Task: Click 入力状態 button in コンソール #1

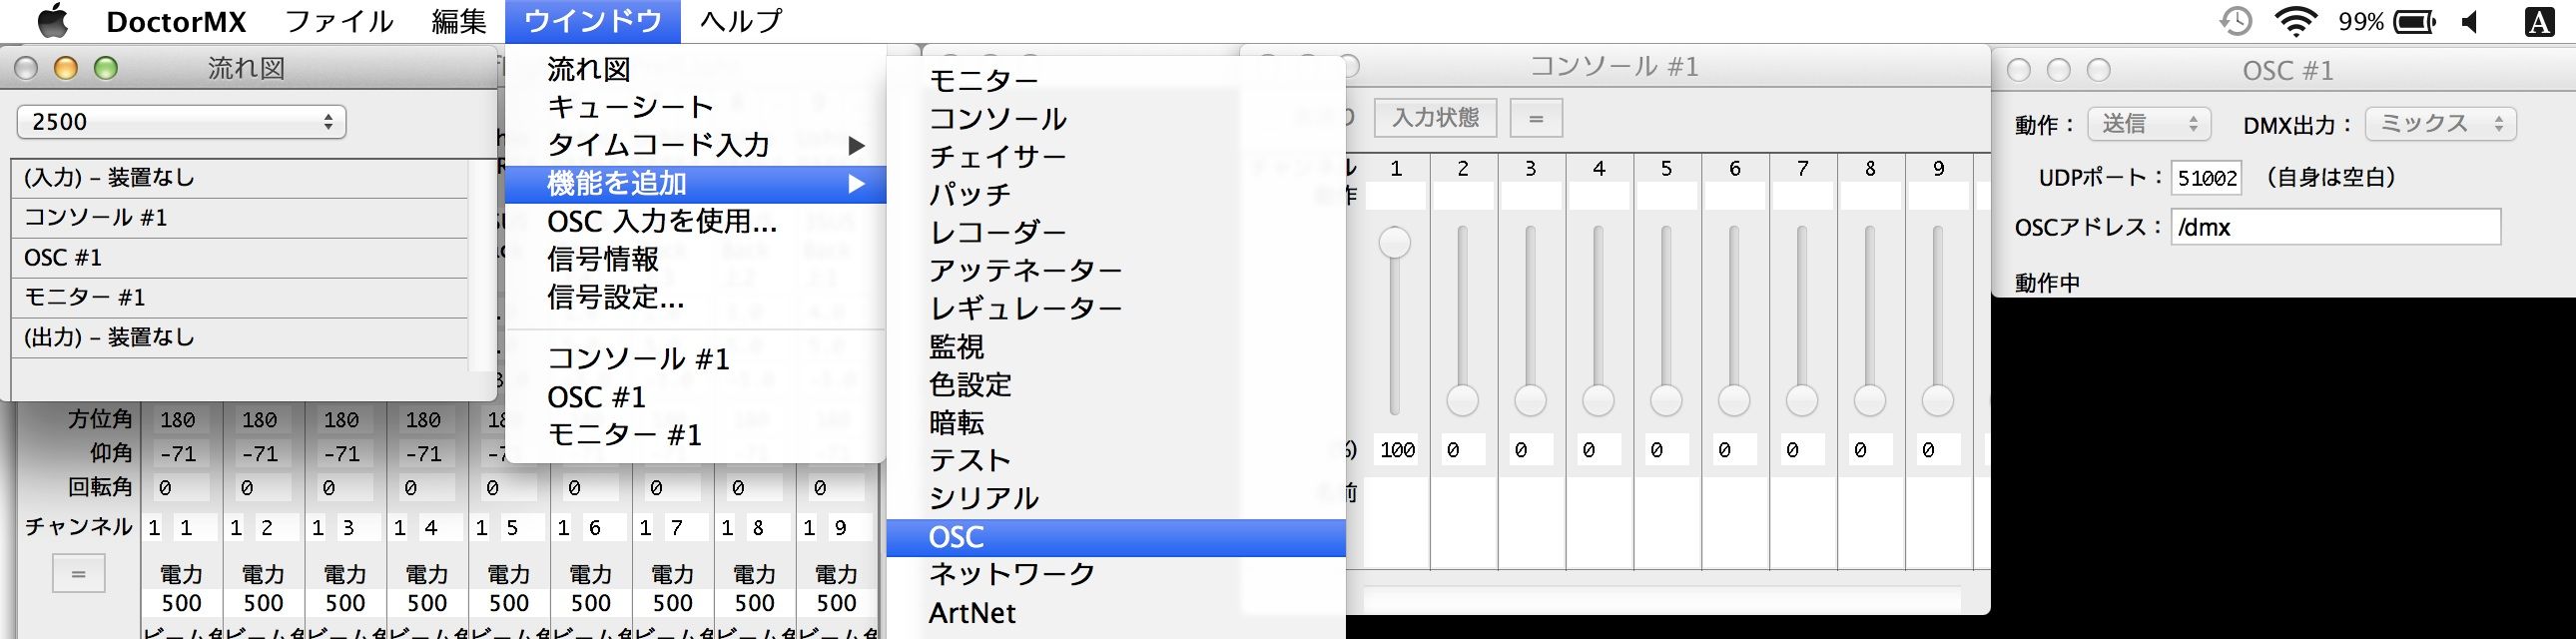Action: [1435, 118]
